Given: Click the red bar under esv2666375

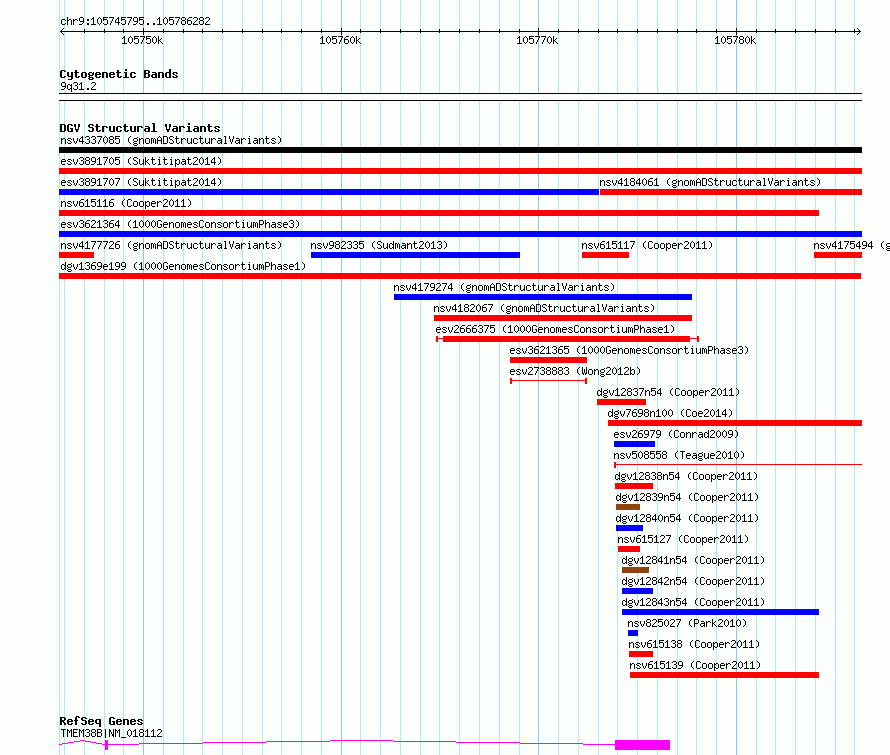Looking at the screenshot, I should 566,339.
